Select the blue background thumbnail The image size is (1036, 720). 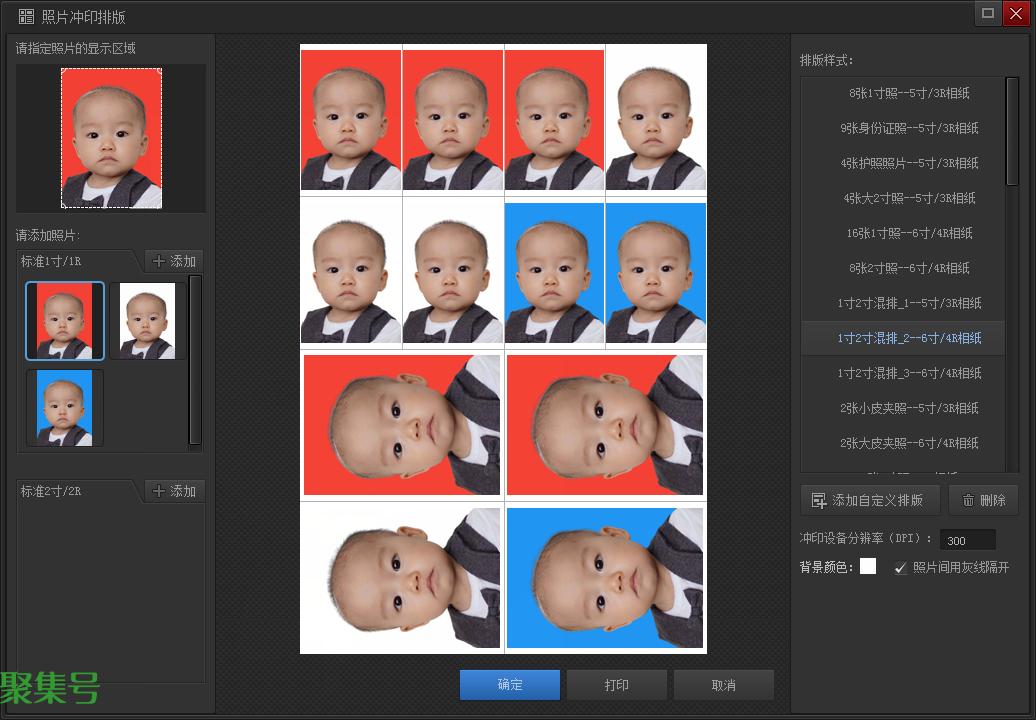(65, 408)
